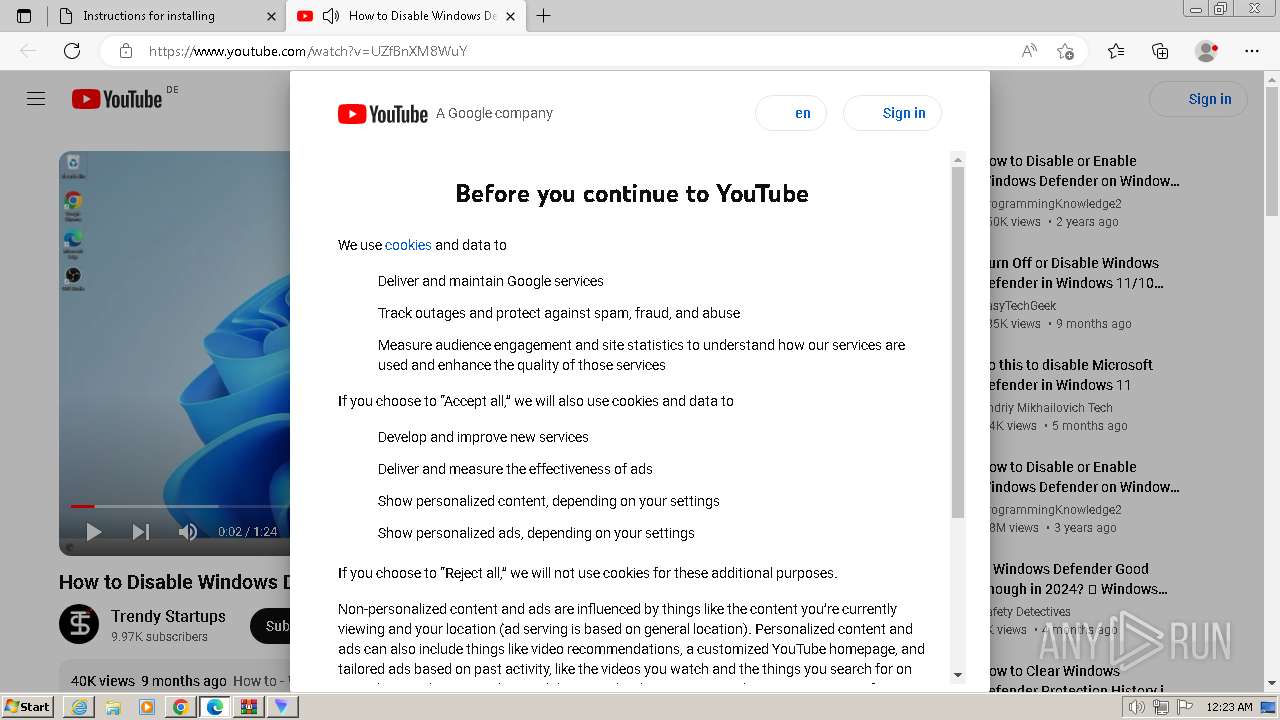The height and width of the screenshot is (720, 1280).
Task: Open system tray volume icon
Action: [1136, 707]
